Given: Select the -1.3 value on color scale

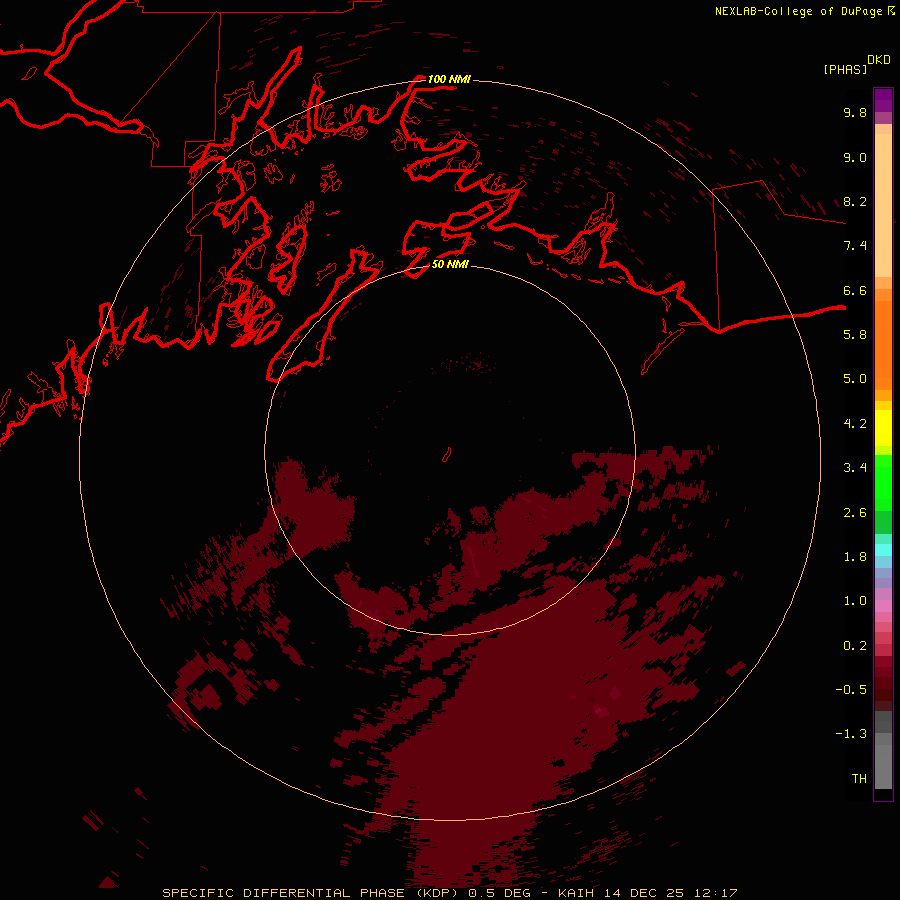Looking at the screenshot, I should point(851,734).
